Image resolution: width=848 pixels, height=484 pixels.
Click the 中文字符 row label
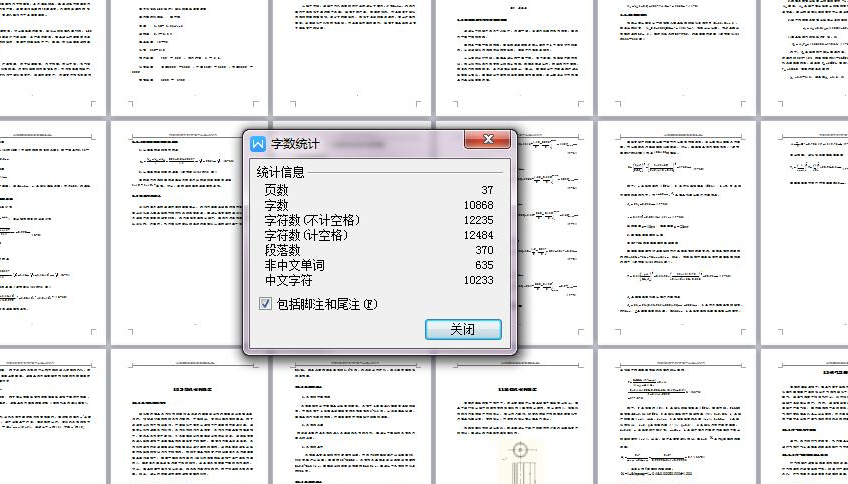288,281
